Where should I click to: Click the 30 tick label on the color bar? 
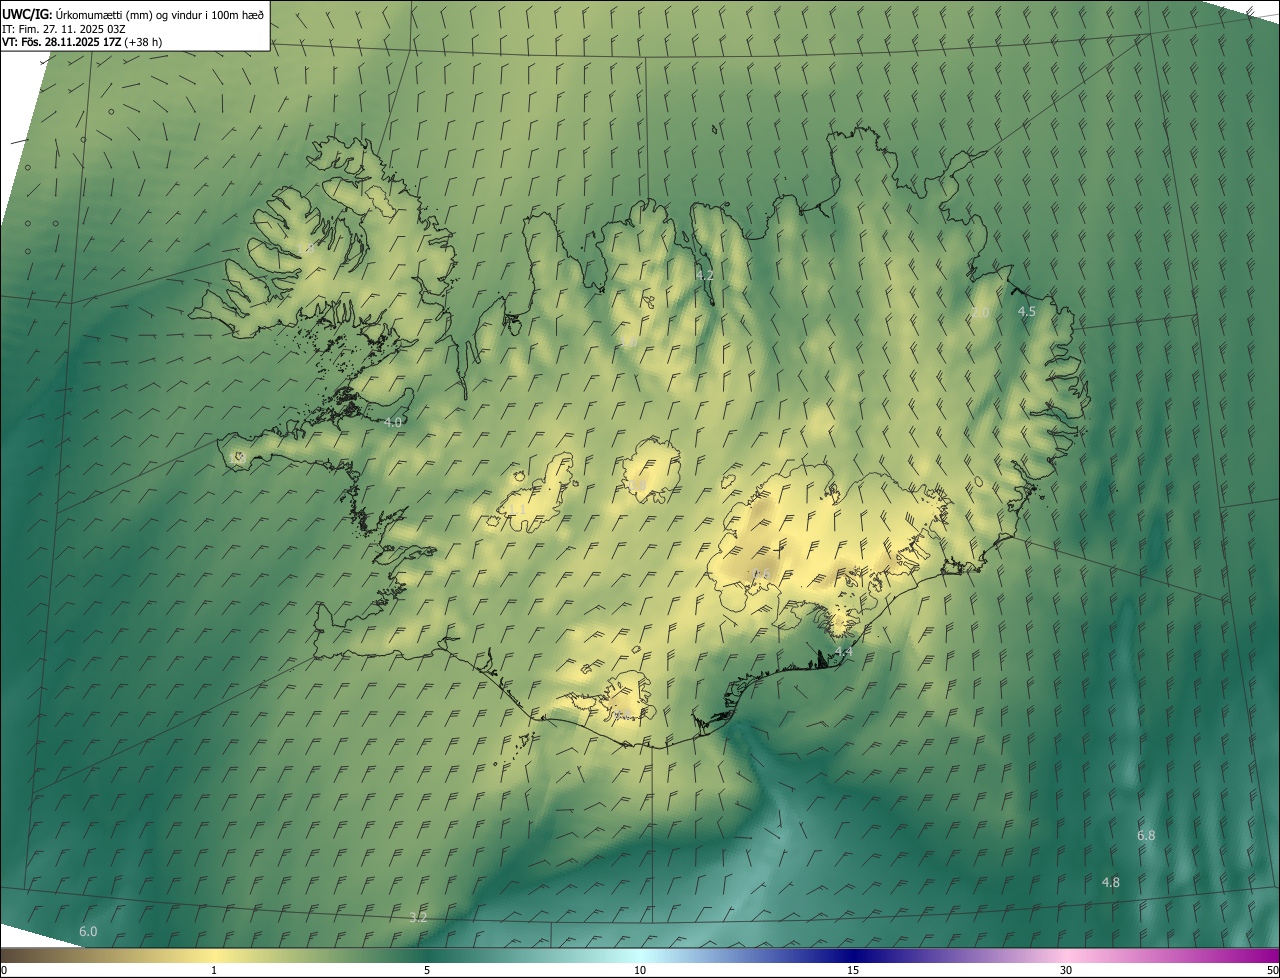[x=1066, y=970]
